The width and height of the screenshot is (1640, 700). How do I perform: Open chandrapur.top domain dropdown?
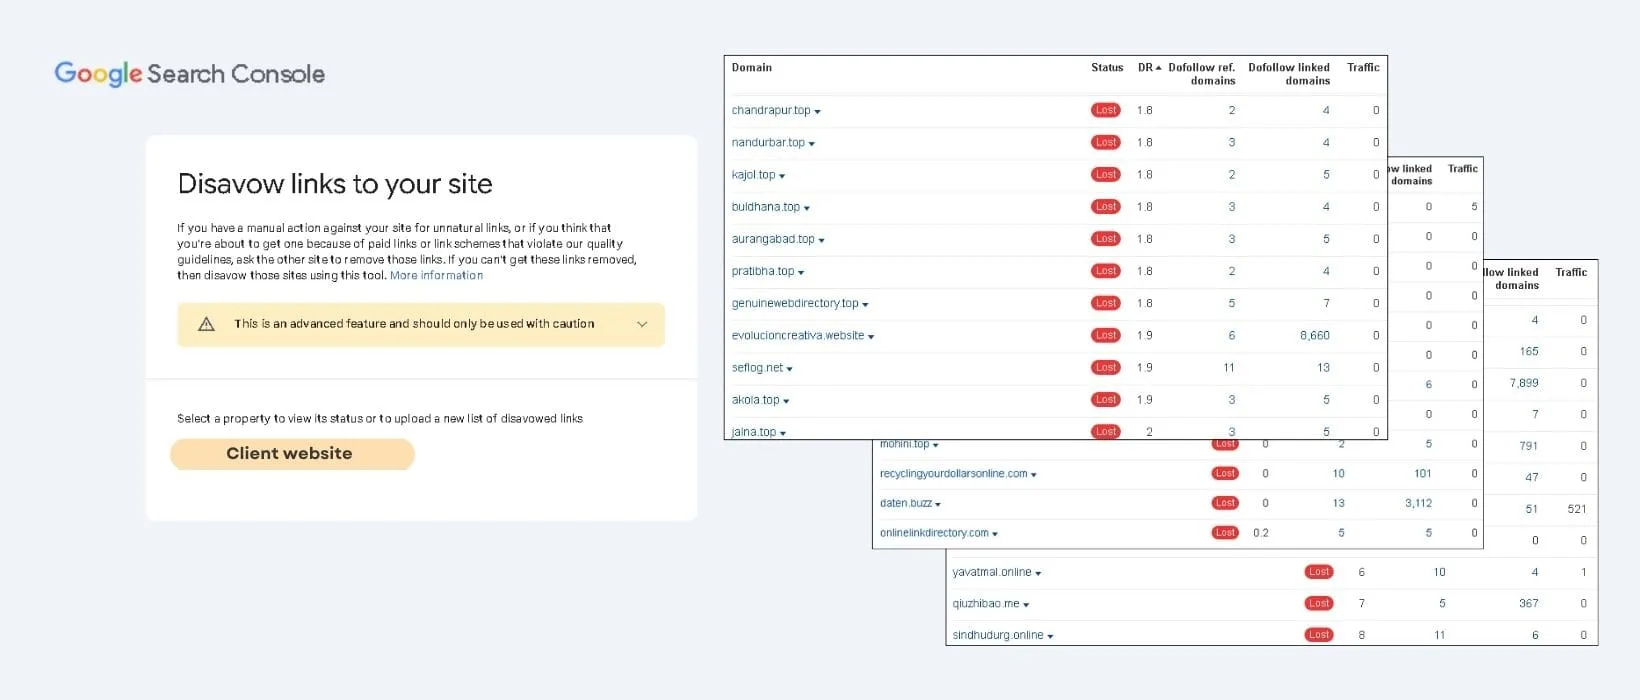tap(817, 112)
